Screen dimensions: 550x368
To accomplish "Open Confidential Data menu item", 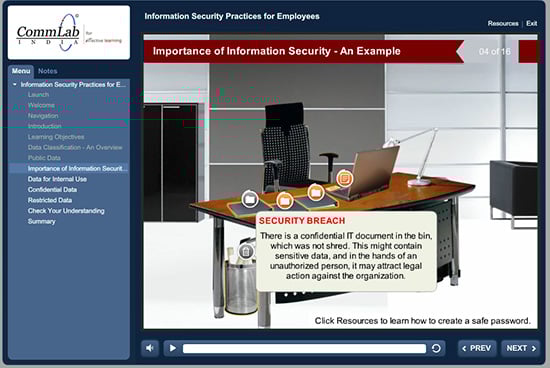I will (x=52, y=189).
